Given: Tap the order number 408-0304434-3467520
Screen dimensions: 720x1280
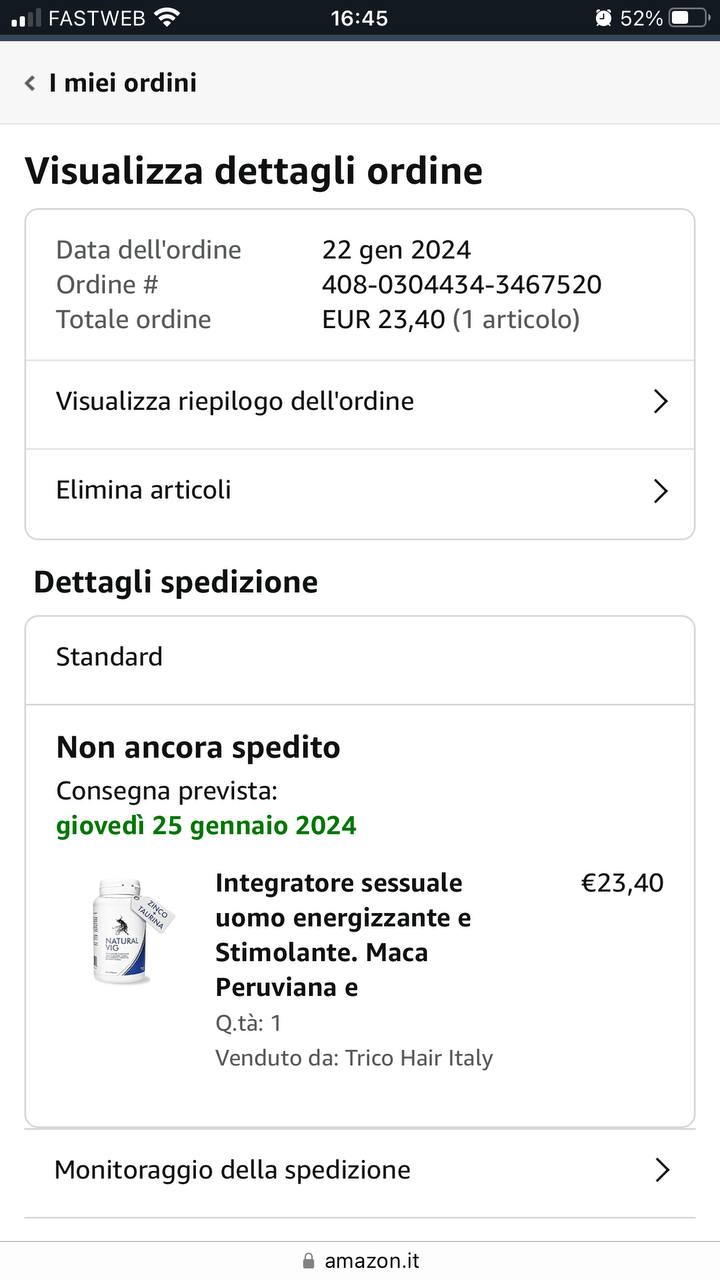Looking at the screenshot, I should [x=462, y=285].
